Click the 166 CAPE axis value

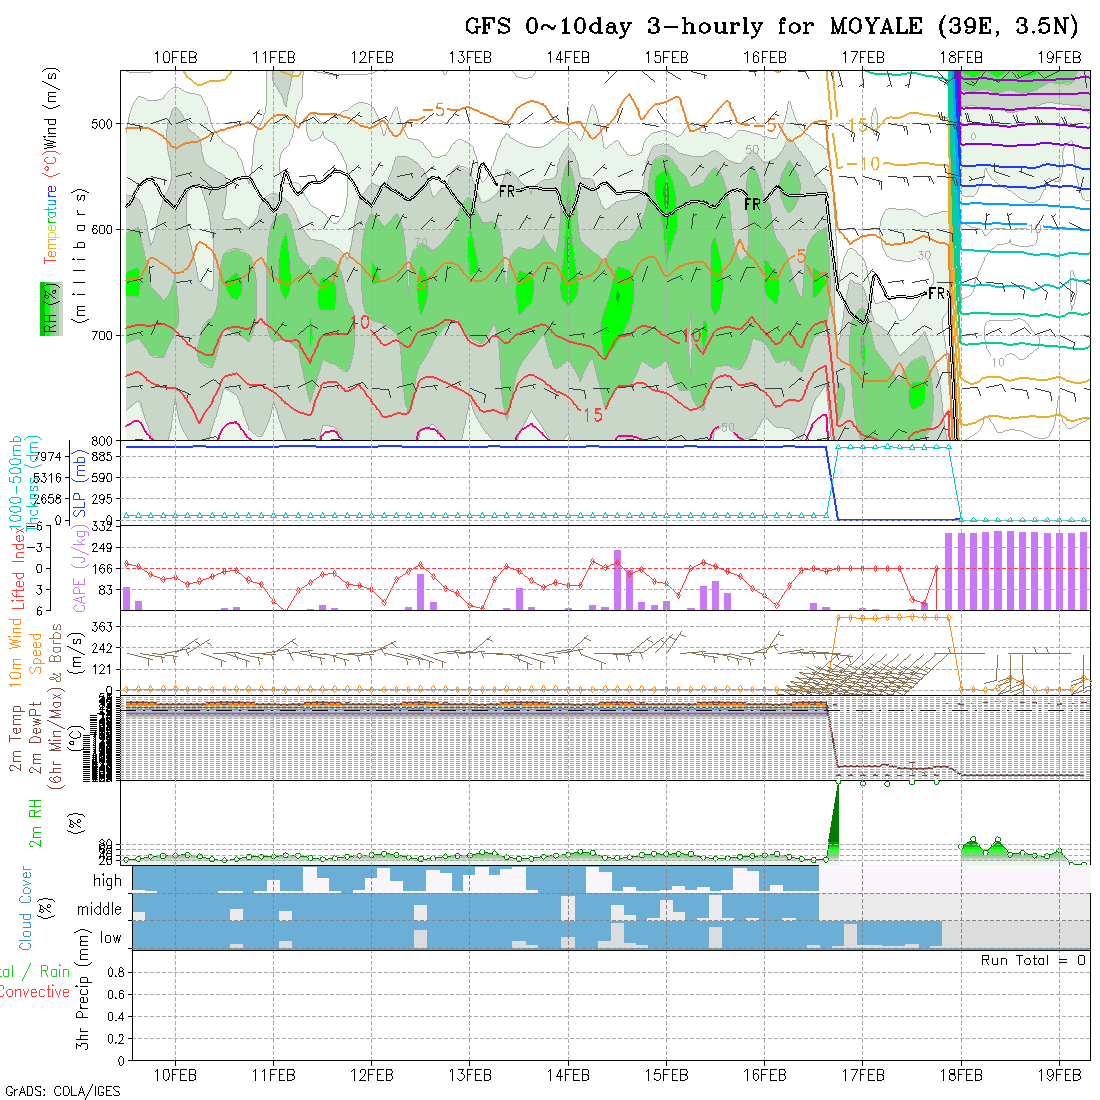(x=102, y=569)
